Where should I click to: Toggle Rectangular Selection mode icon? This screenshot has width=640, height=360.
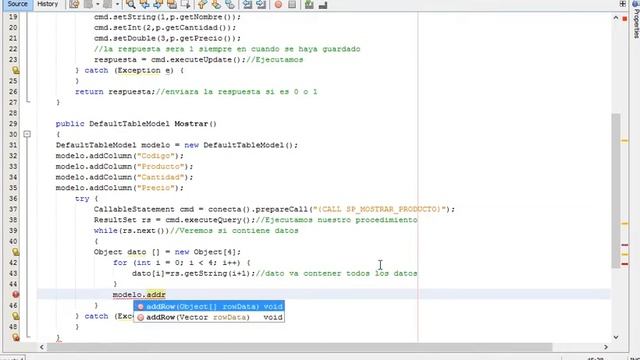click(186, 4)
